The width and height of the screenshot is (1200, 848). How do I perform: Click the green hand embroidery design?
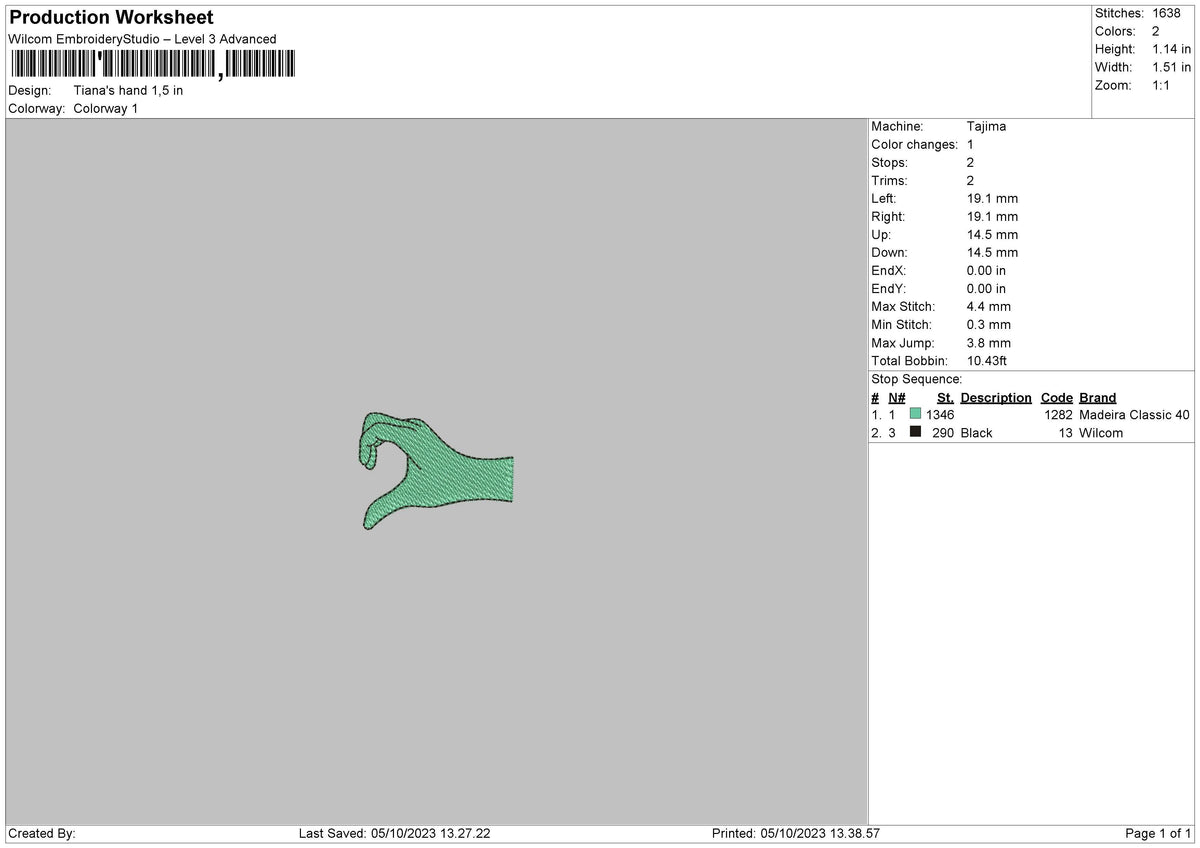[x=436, y=470]
